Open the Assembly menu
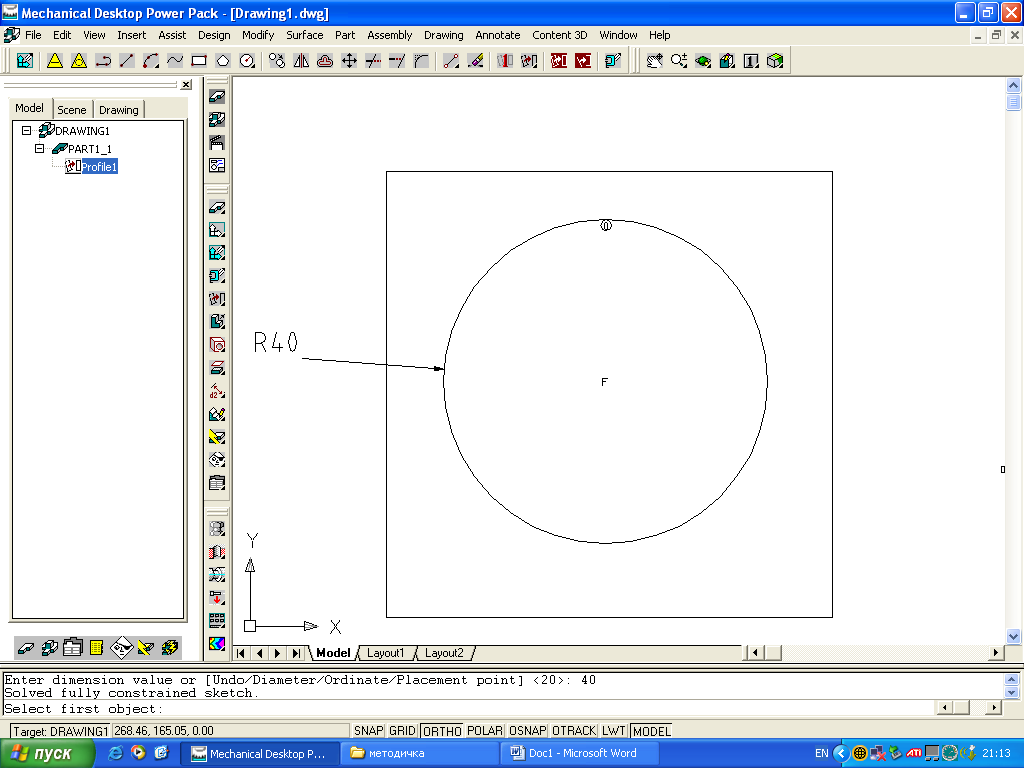The image size is (1024, 768). [389, 35]
